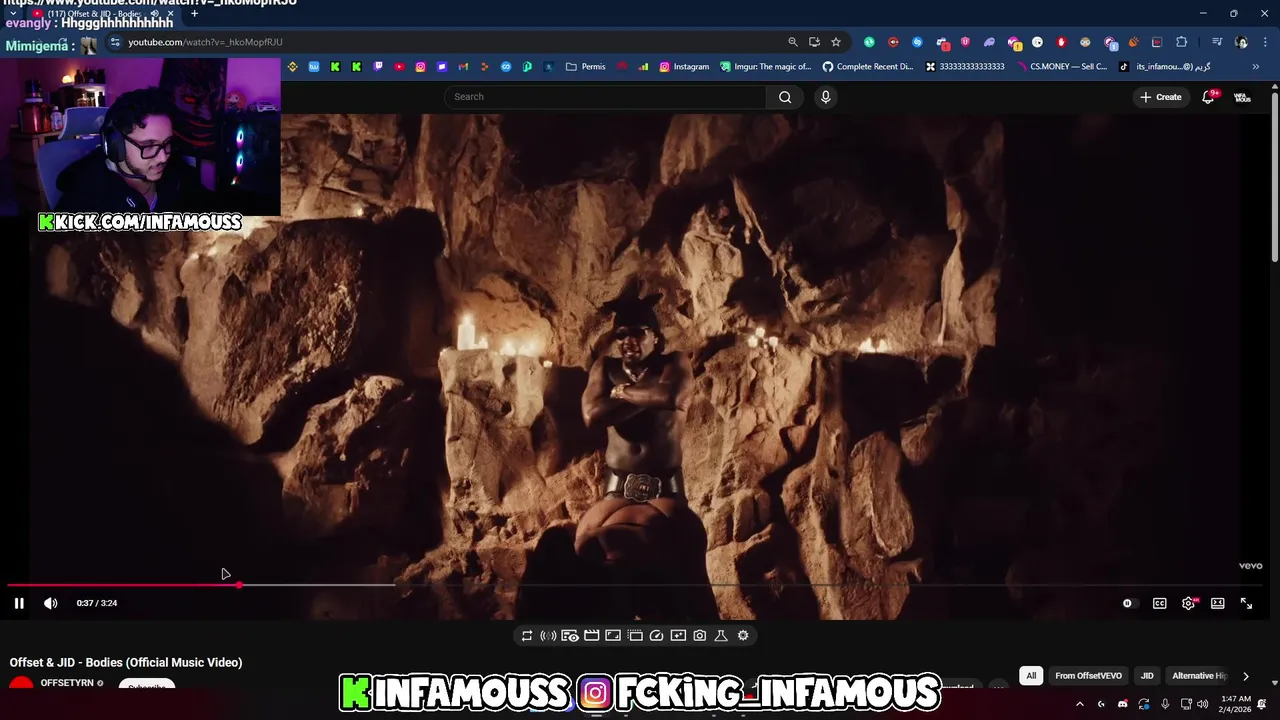The height and width of the screenshot is (720, 1280).
Task: Open the YouTube account avatar menu
Action: click(1242, 97)
